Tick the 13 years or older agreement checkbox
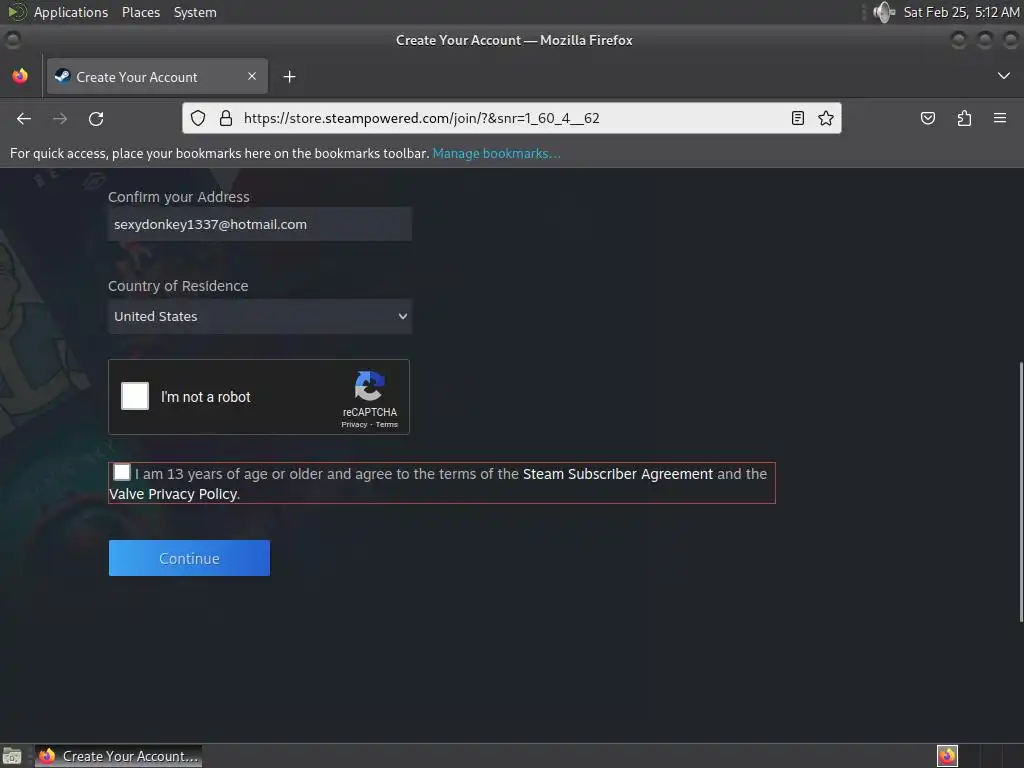 click(x=122, y=472)
